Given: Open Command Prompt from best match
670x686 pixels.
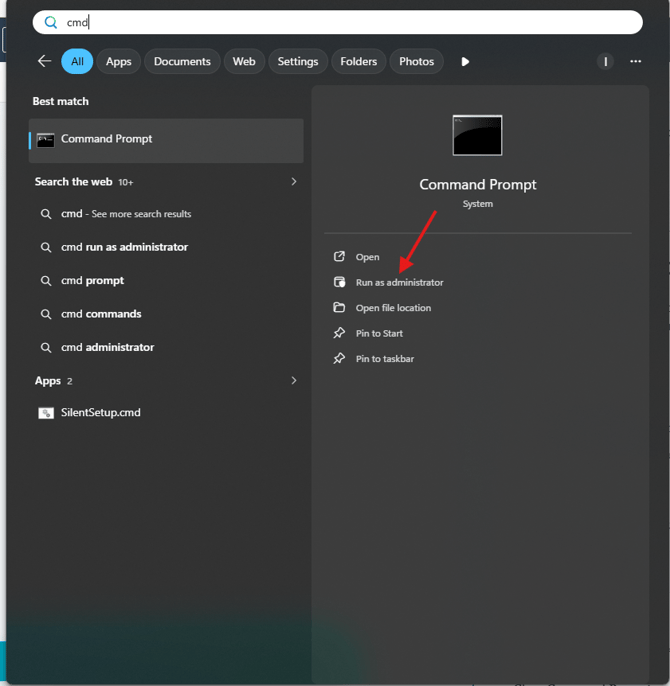Looking at the screenshot, I should [x=166, y=140].
